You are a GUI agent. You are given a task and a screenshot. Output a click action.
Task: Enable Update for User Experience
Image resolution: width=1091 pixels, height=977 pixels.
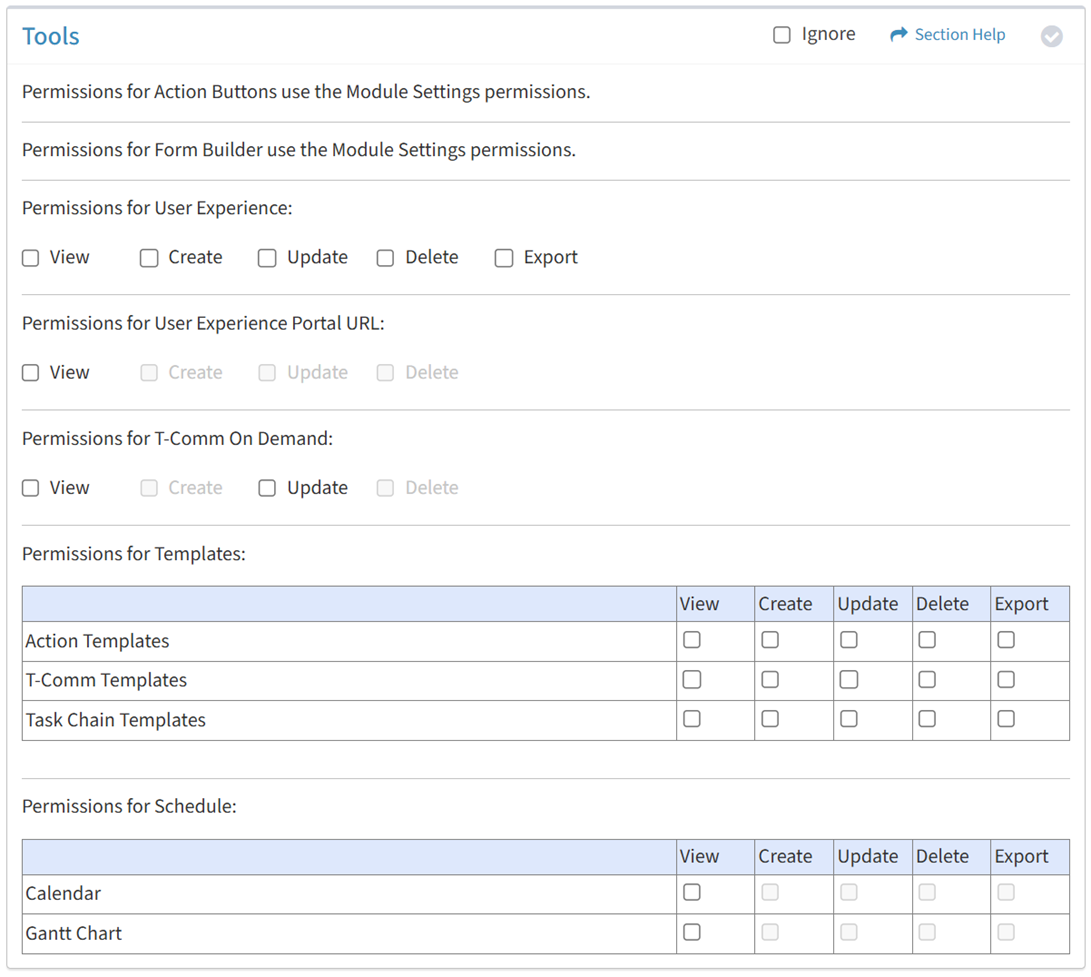[267, 258]
